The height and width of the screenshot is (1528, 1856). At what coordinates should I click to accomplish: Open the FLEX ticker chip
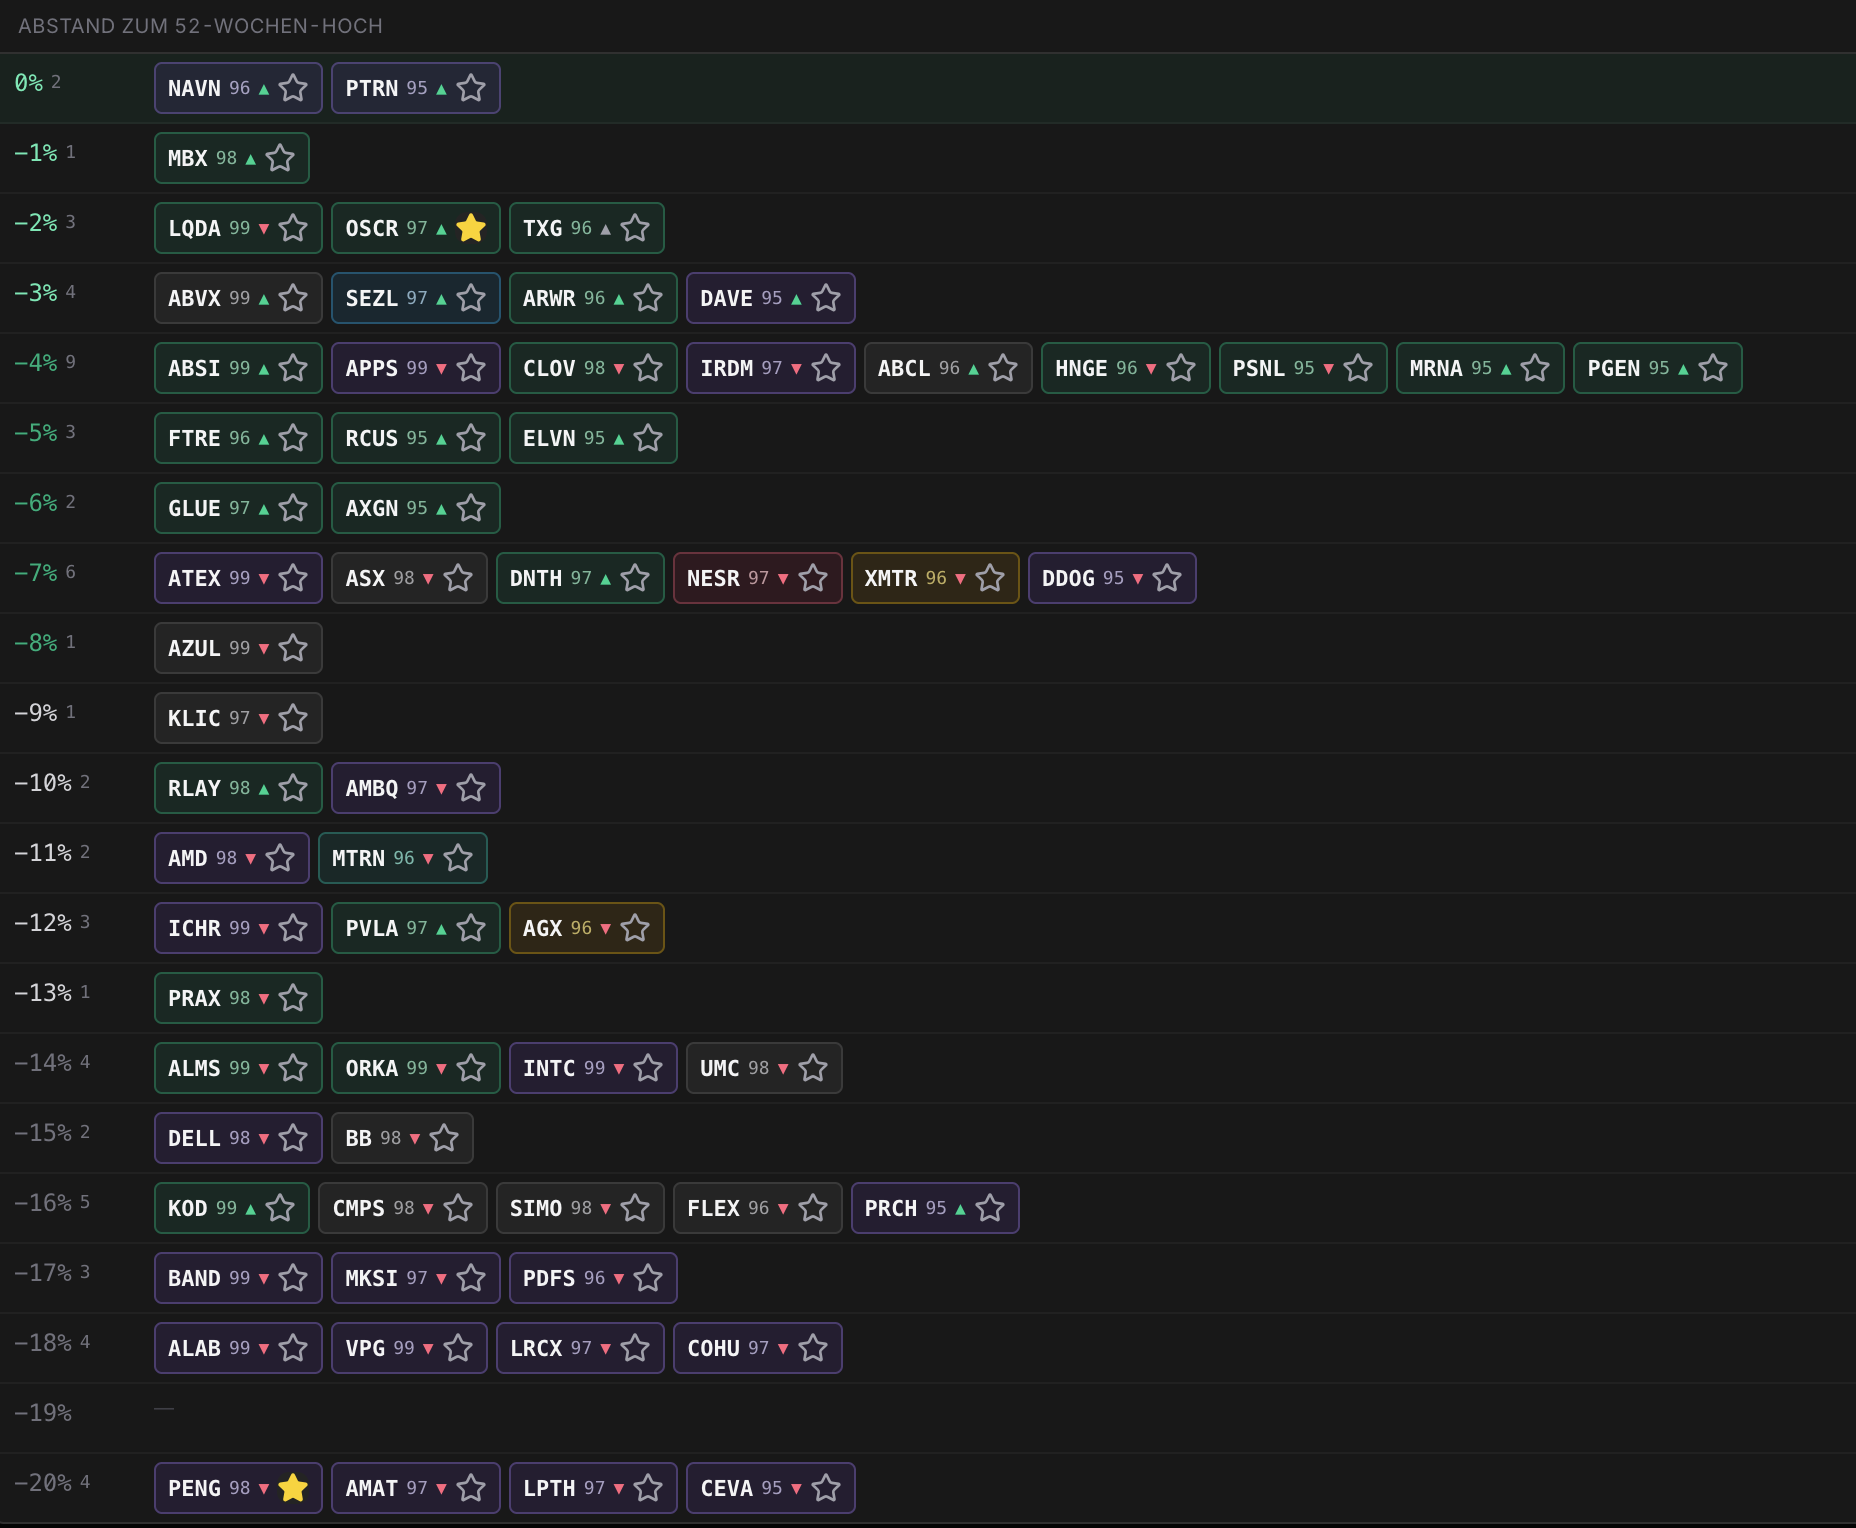[758, 1208]
